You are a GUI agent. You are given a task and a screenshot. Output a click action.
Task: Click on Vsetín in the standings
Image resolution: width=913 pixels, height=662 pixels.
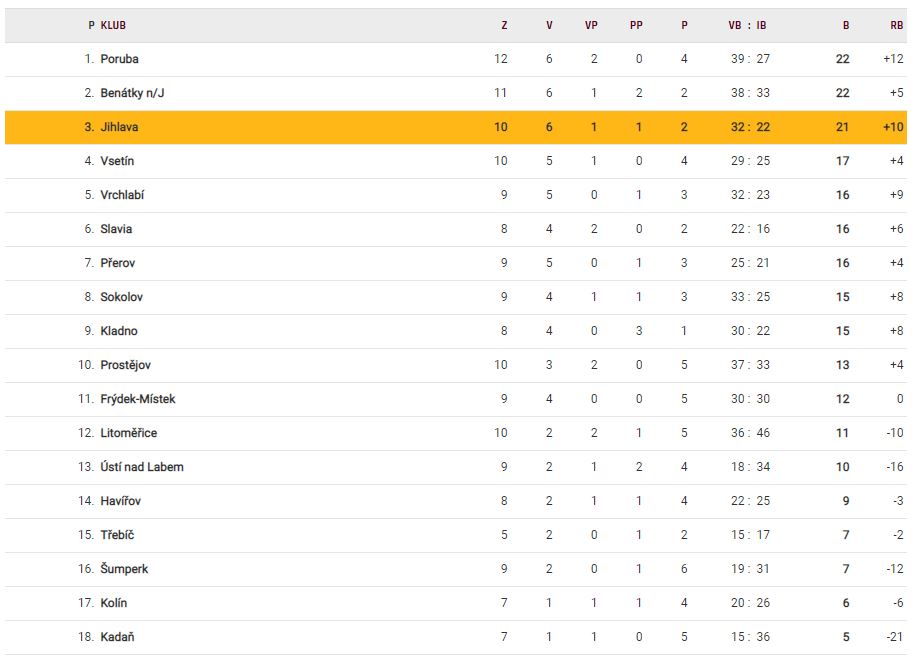point(117,161)
